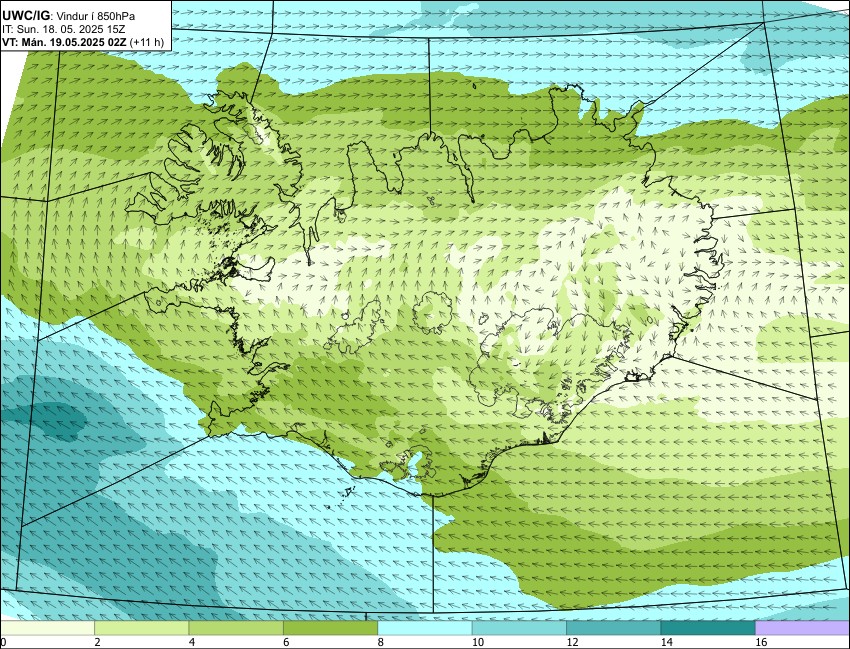Click the legend value label '4'
This screenshot has height=649, width=850.
[x=192, y=642]
